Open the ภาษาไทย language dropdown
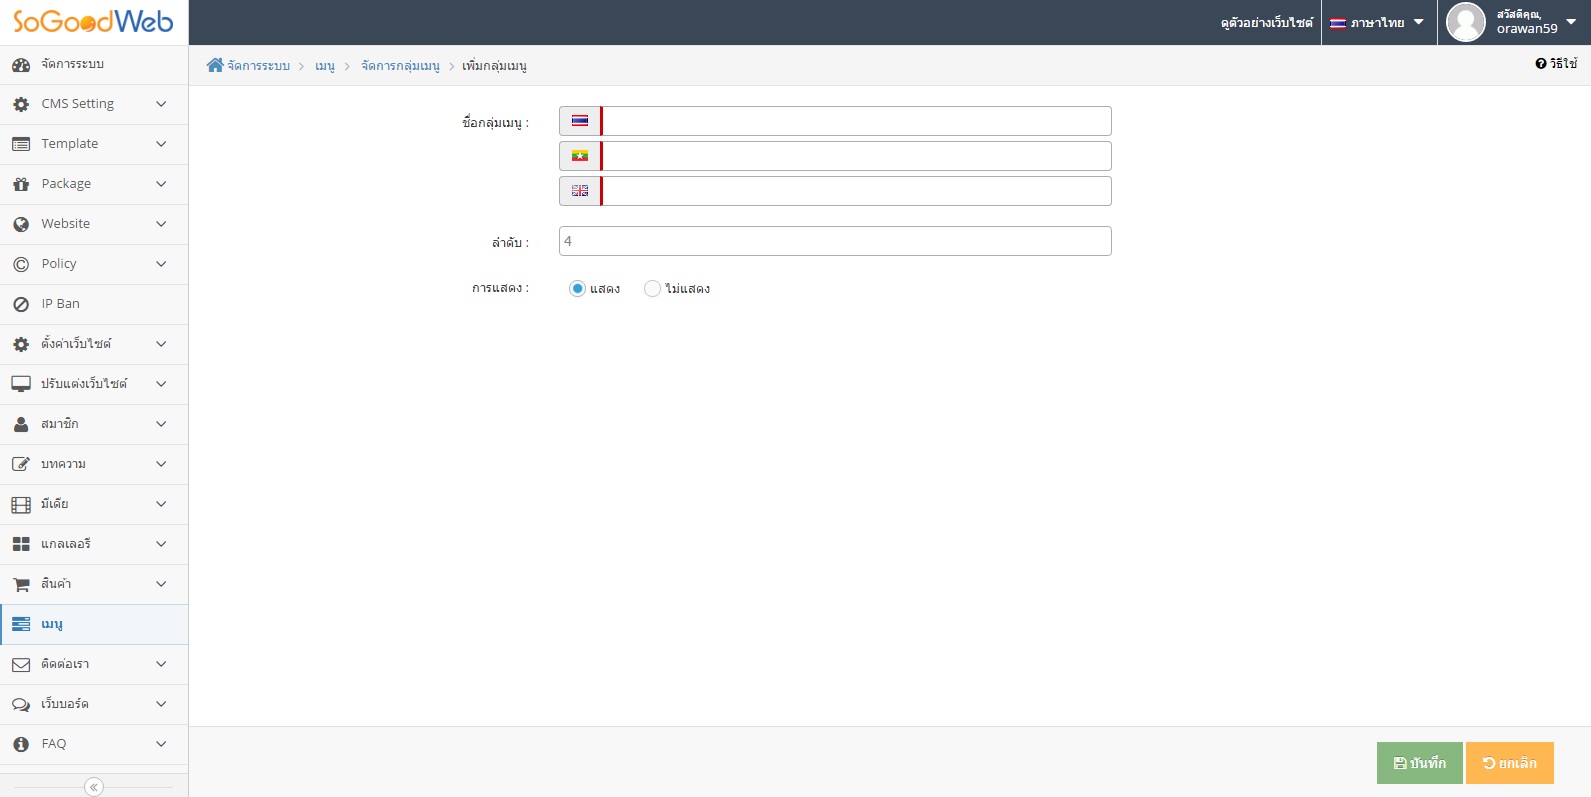 (x=1377, y=22)
